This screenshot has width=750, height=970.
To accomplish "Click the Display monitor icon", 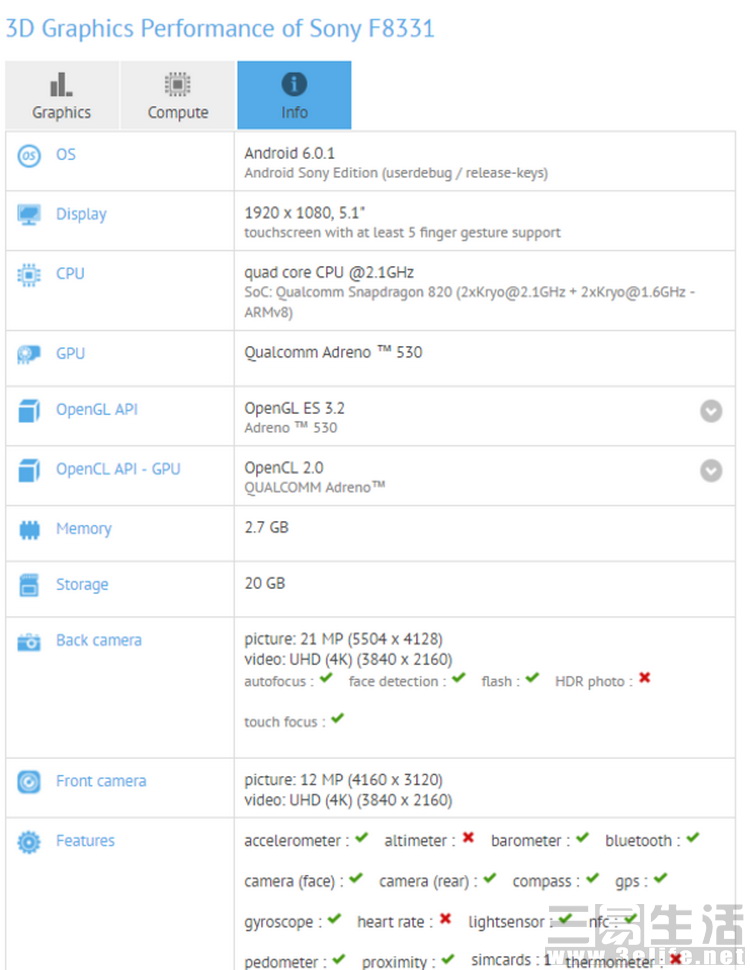I will [29, 215].
